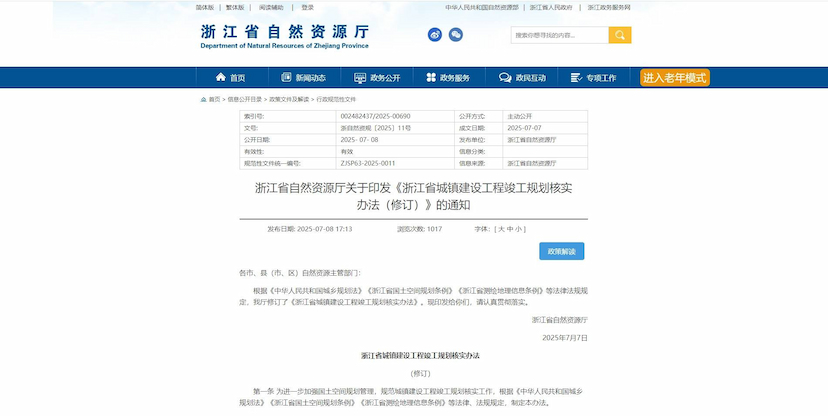Click the orange search magnifier button
This screenshot has width=828, height=416.
pos(620,35)
